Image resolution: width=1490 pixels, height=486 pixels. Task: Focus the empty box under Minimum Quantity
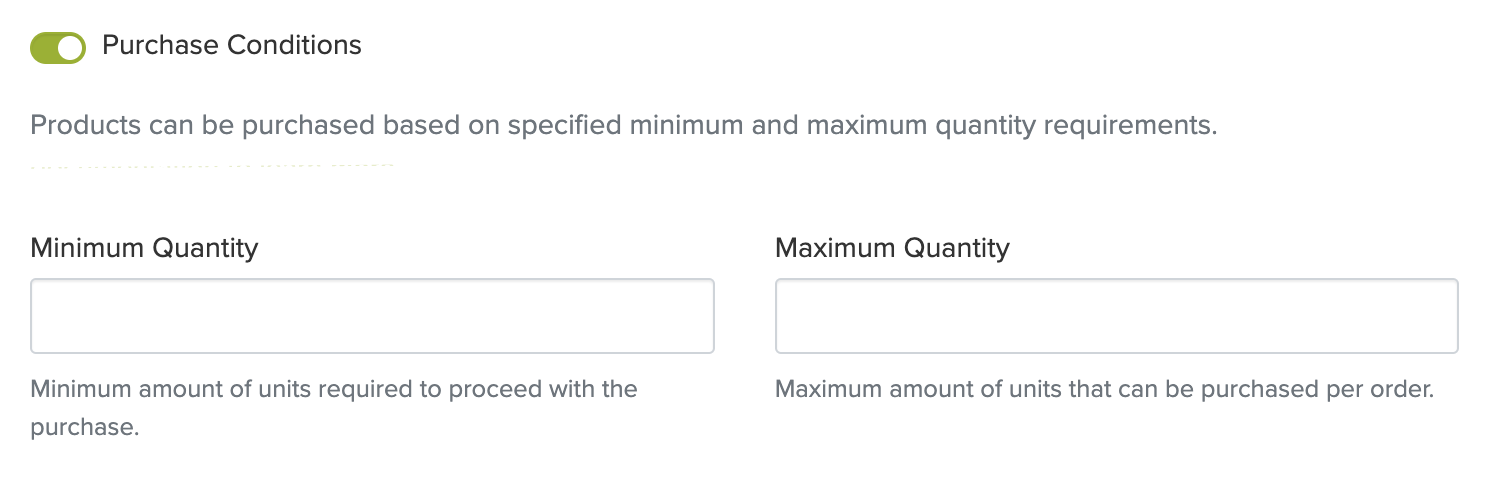coord(372,316)
